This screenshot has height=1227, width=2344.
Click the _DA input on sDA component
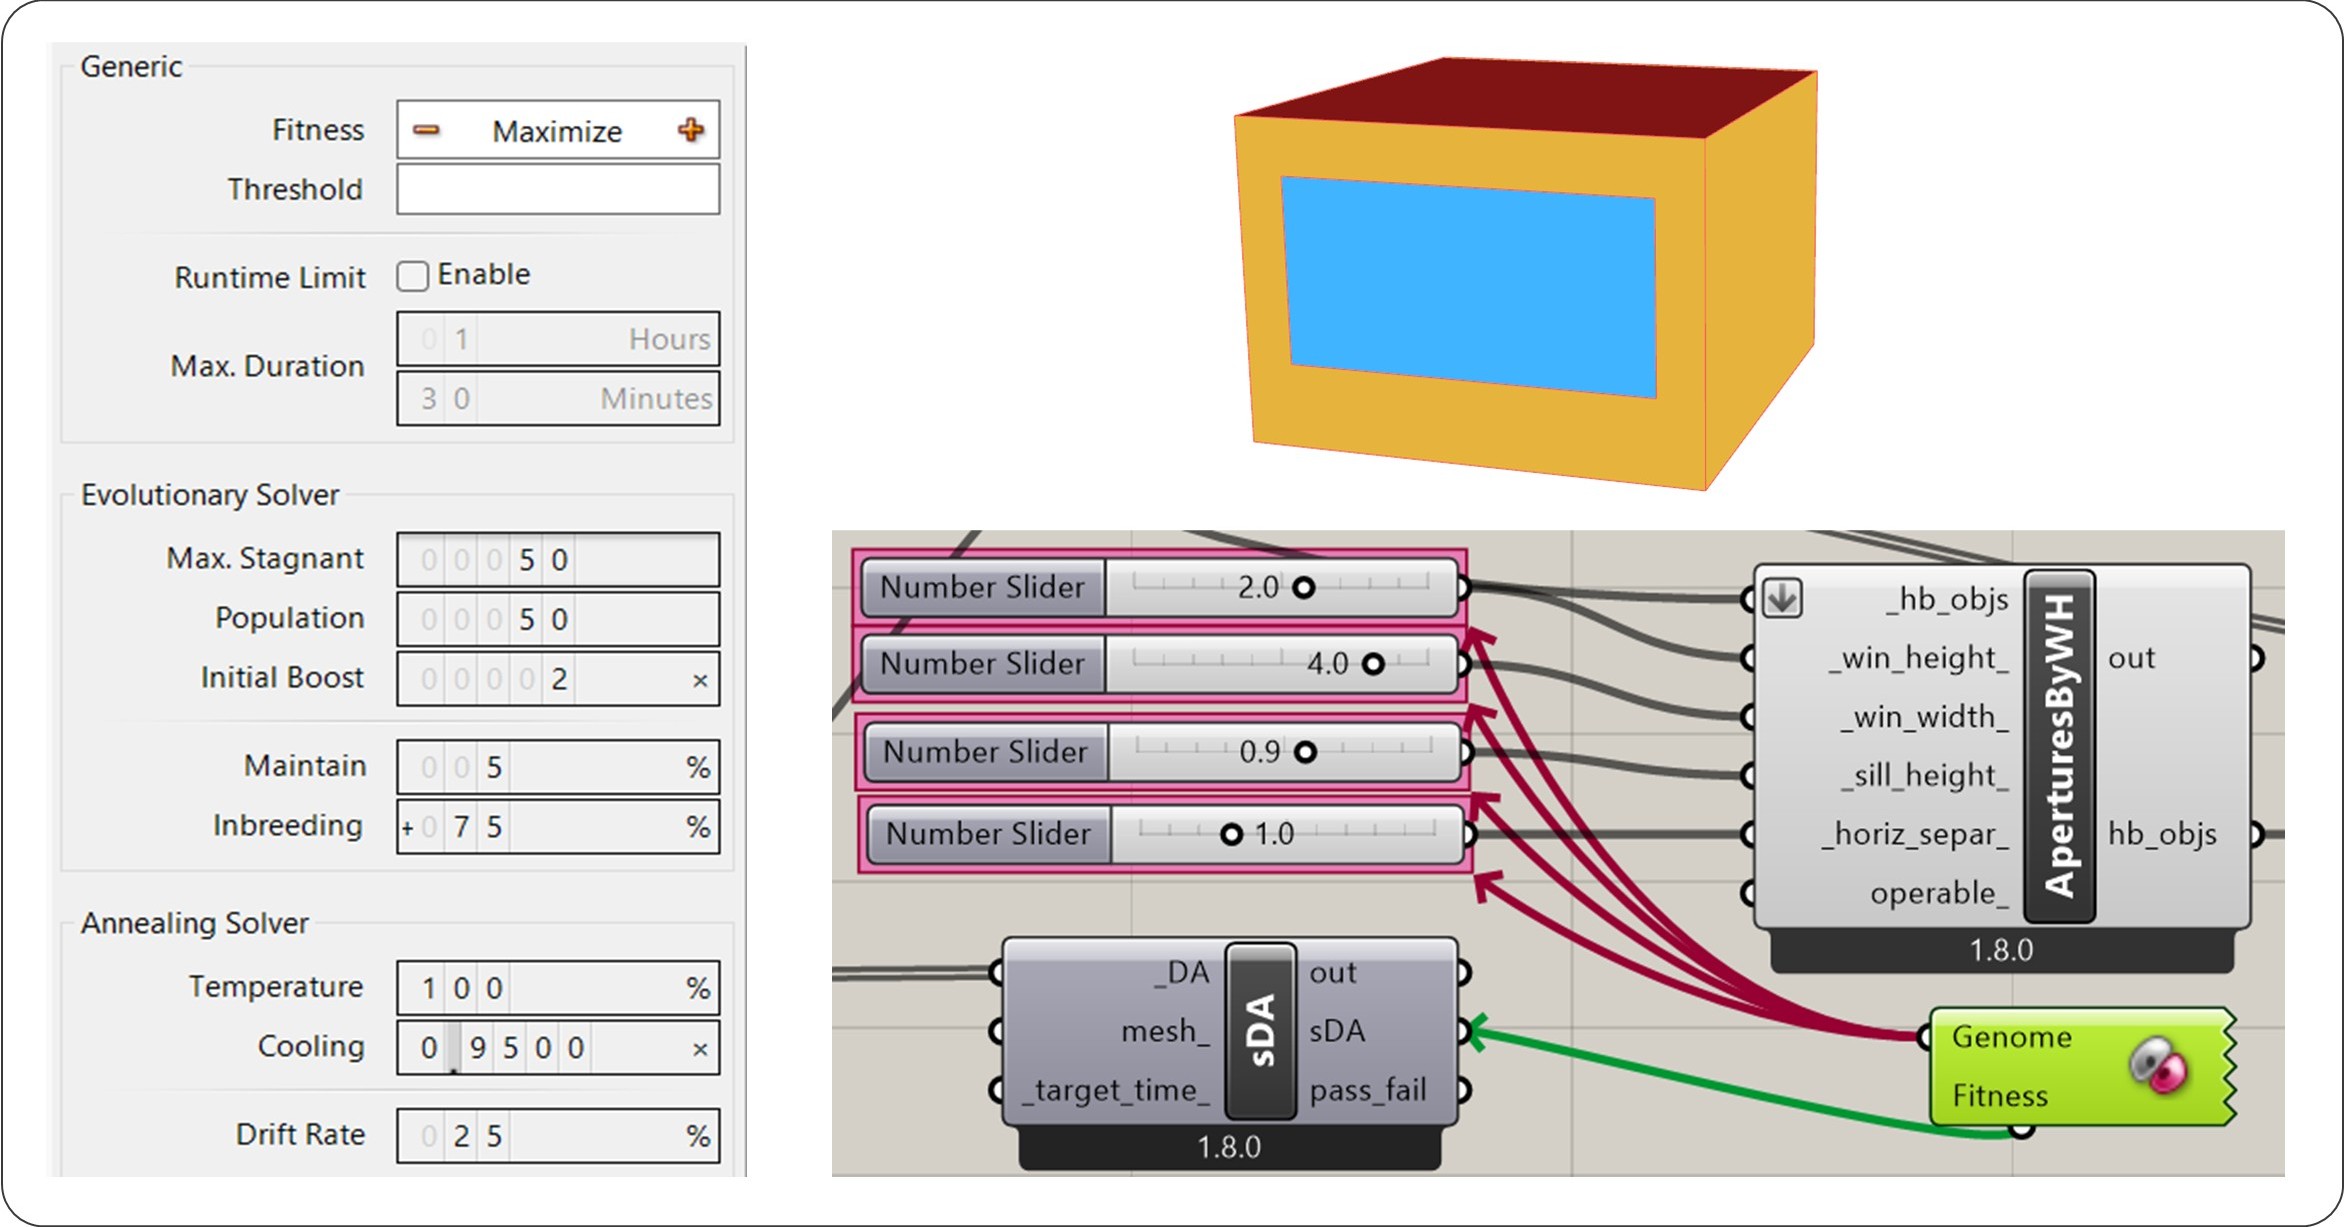(x=1181, y=972)
